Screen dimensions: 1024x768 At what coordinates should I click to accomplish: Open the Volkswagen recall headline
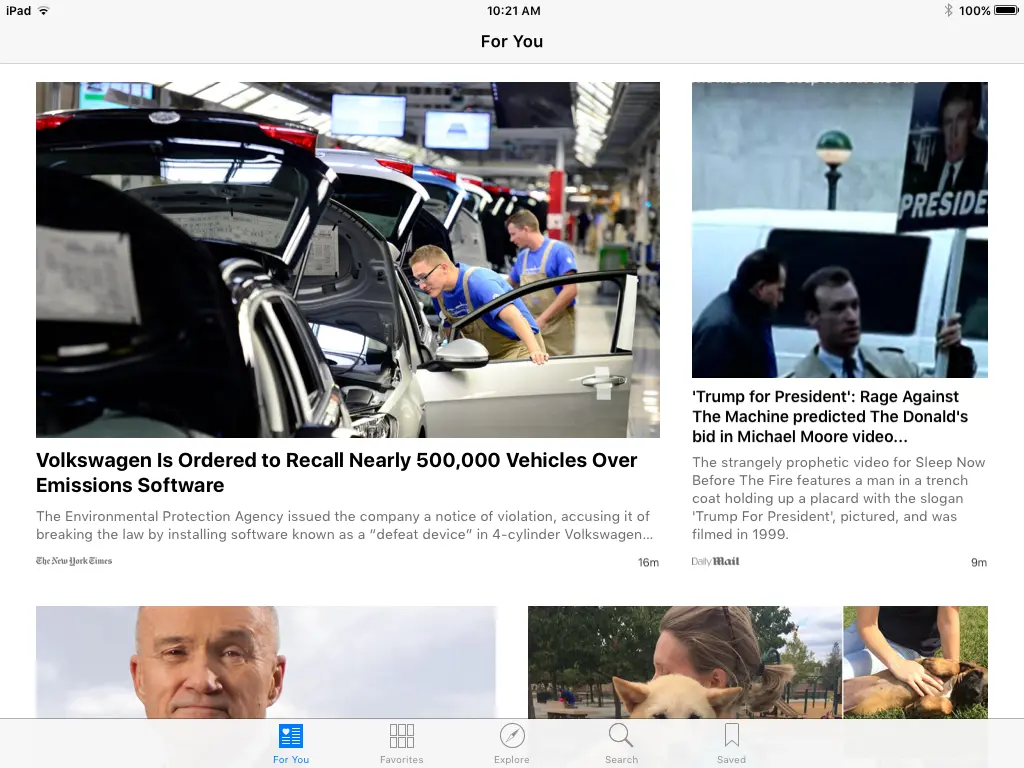tap(336, 472)
